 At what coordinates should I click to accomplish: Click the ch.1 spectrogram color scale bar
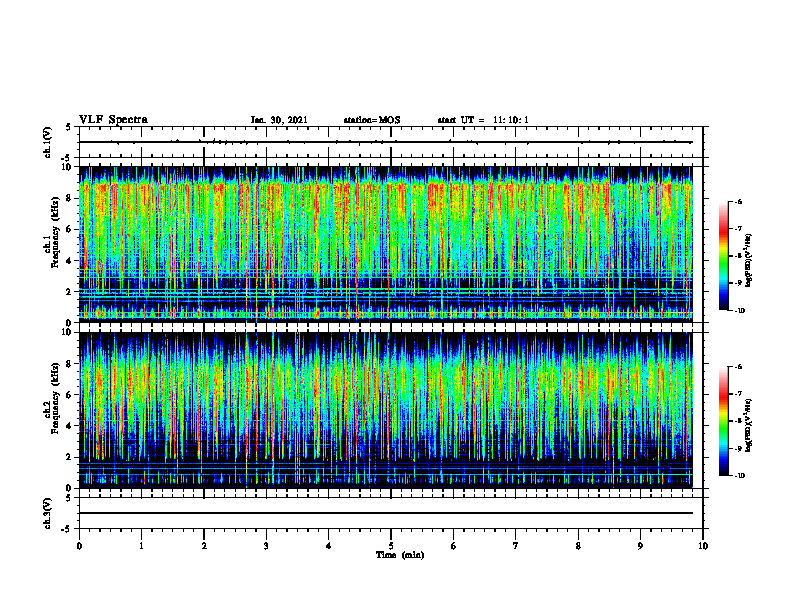click(723, 256)
